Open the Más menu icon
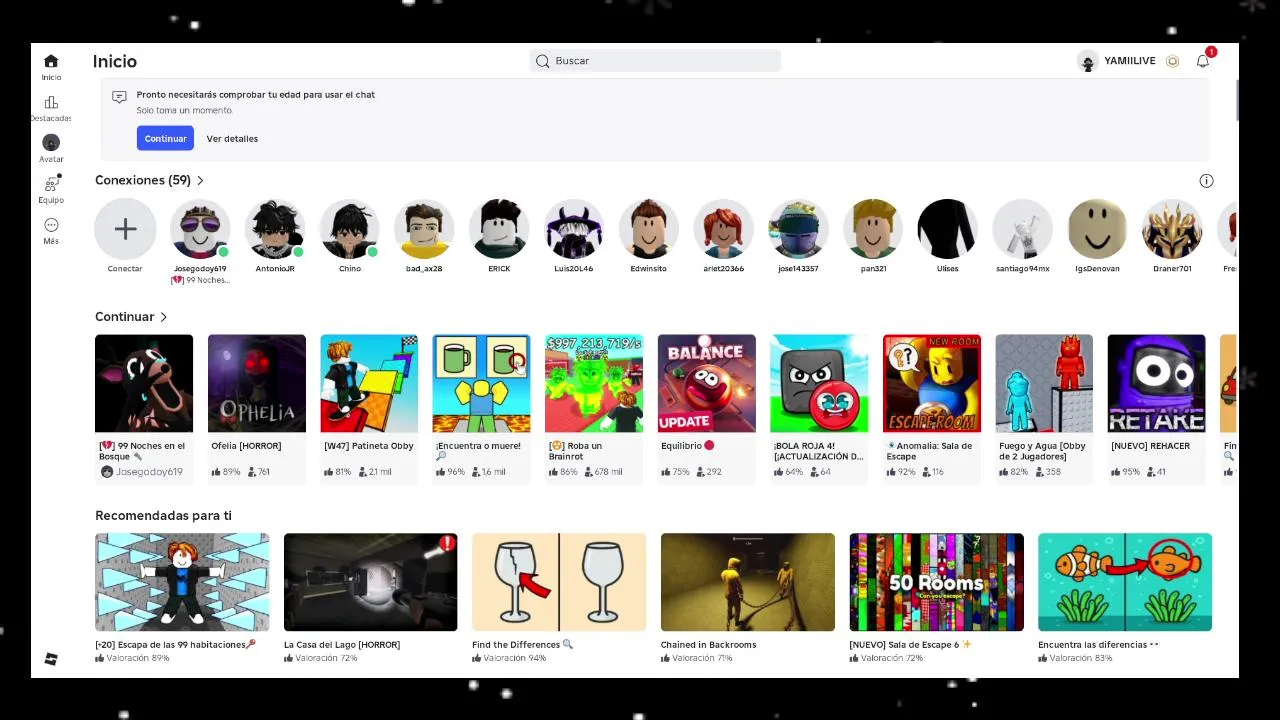 [51, 225]
